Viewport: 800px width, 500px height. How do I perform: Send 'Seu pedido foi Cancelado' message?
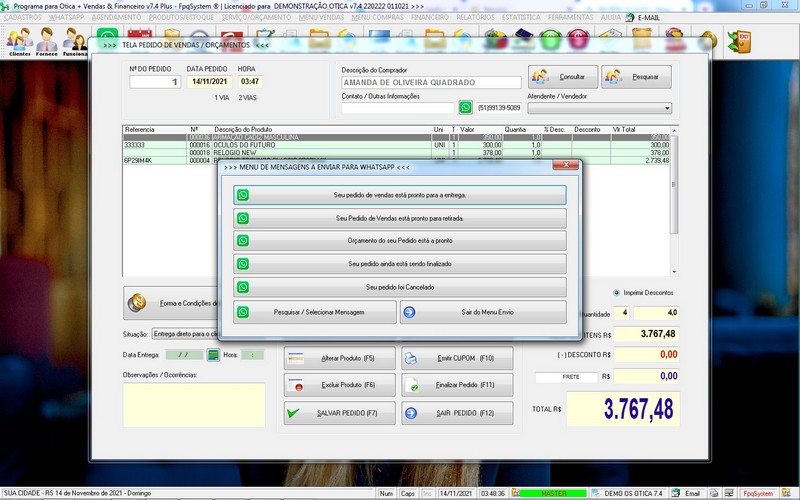coord(399,287)
